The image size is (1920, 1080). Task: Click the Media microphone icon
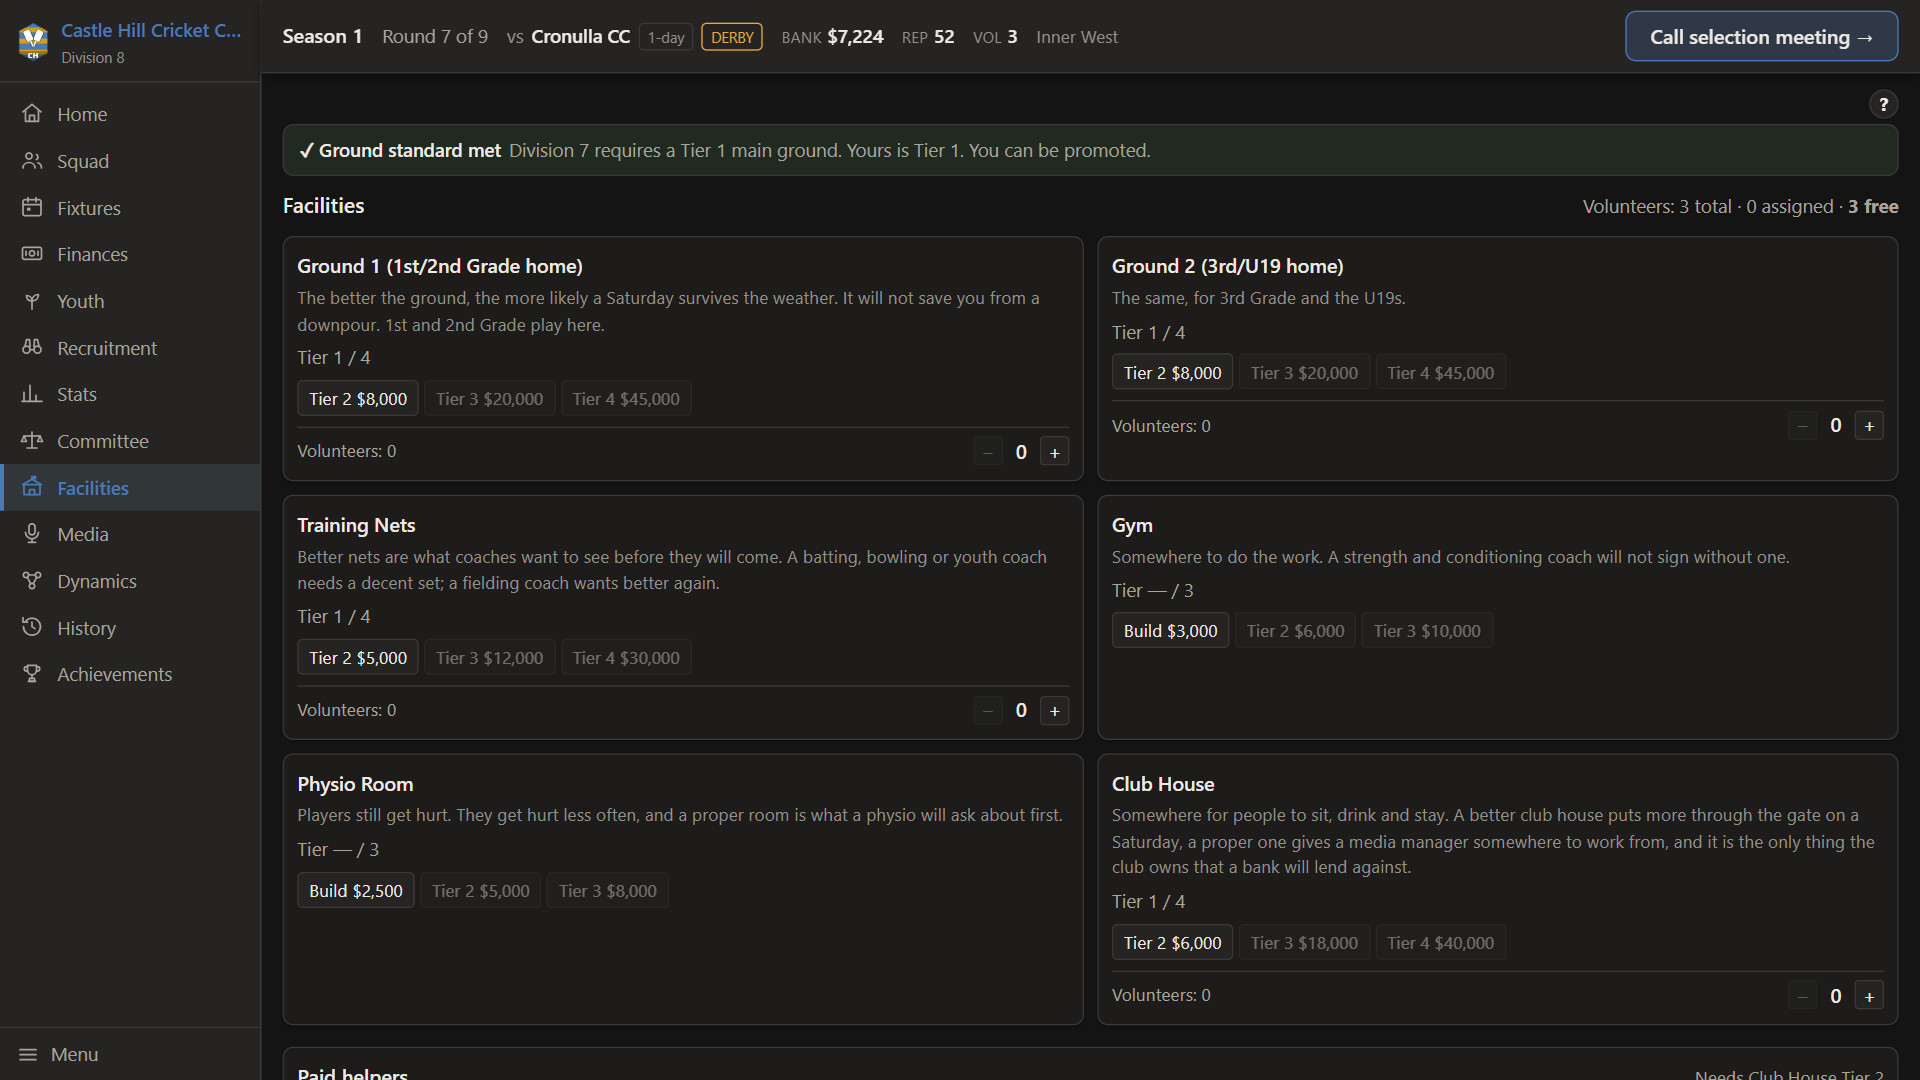pyautogui.click(x=32, y=534)
